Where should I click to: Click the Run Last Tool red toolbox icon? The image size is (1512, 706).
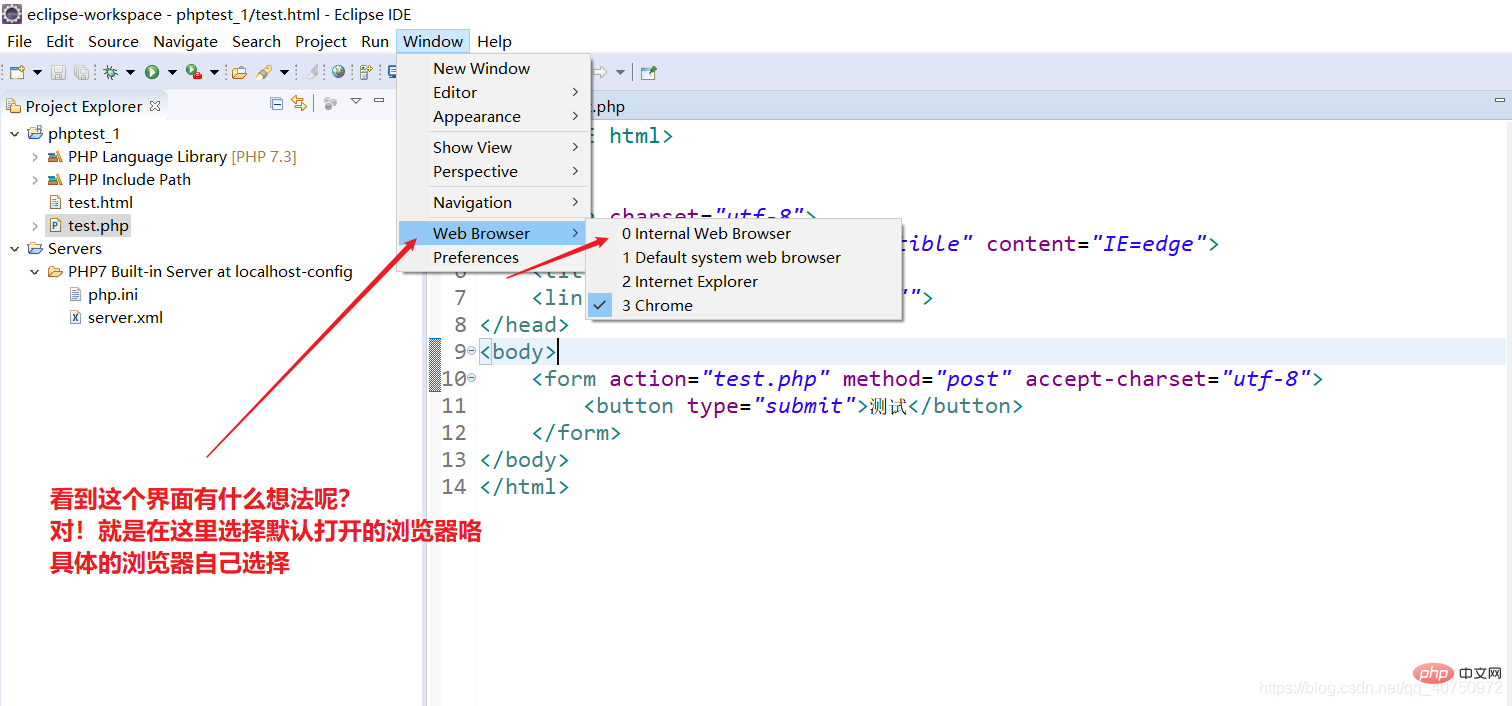click(x=194, y=72)
